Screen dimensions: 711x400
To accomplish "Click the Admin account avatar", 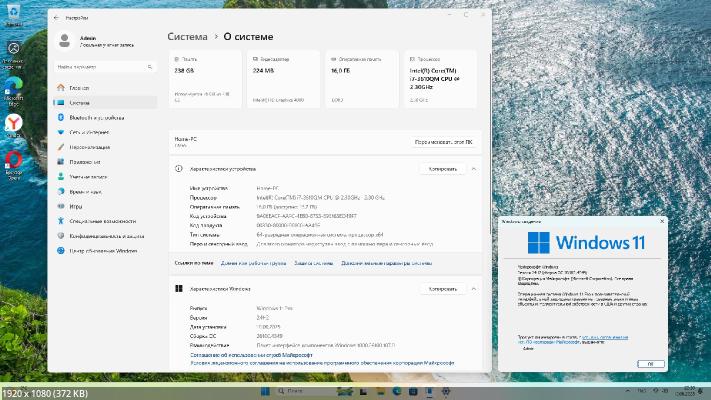I will coord(64,41).
